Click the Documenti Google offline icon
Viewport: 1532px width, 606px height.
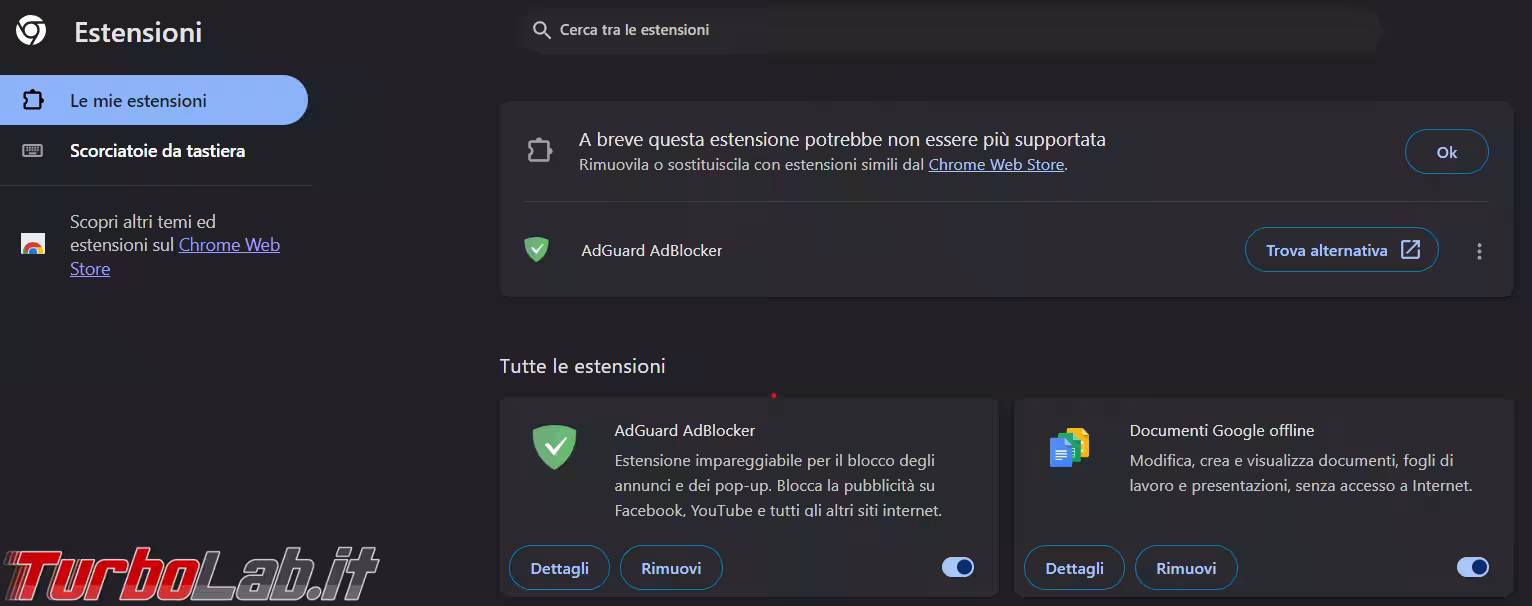click(x=1069, y=448)
